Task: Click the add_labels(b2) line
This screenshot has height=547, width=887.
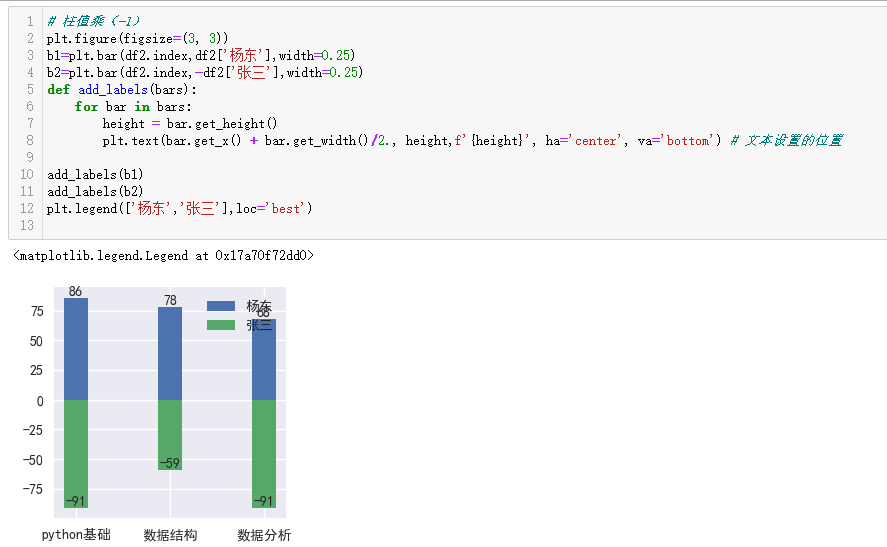Action: tap(95, 191)
